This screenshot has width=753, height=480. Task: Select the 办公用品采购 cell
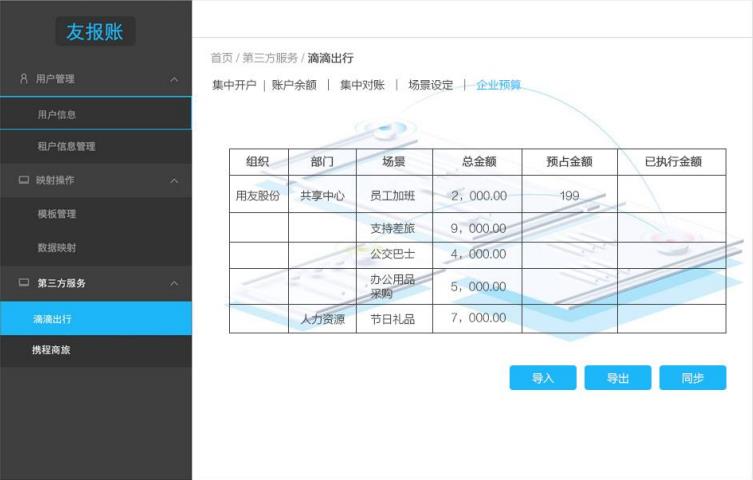[394, 286]
